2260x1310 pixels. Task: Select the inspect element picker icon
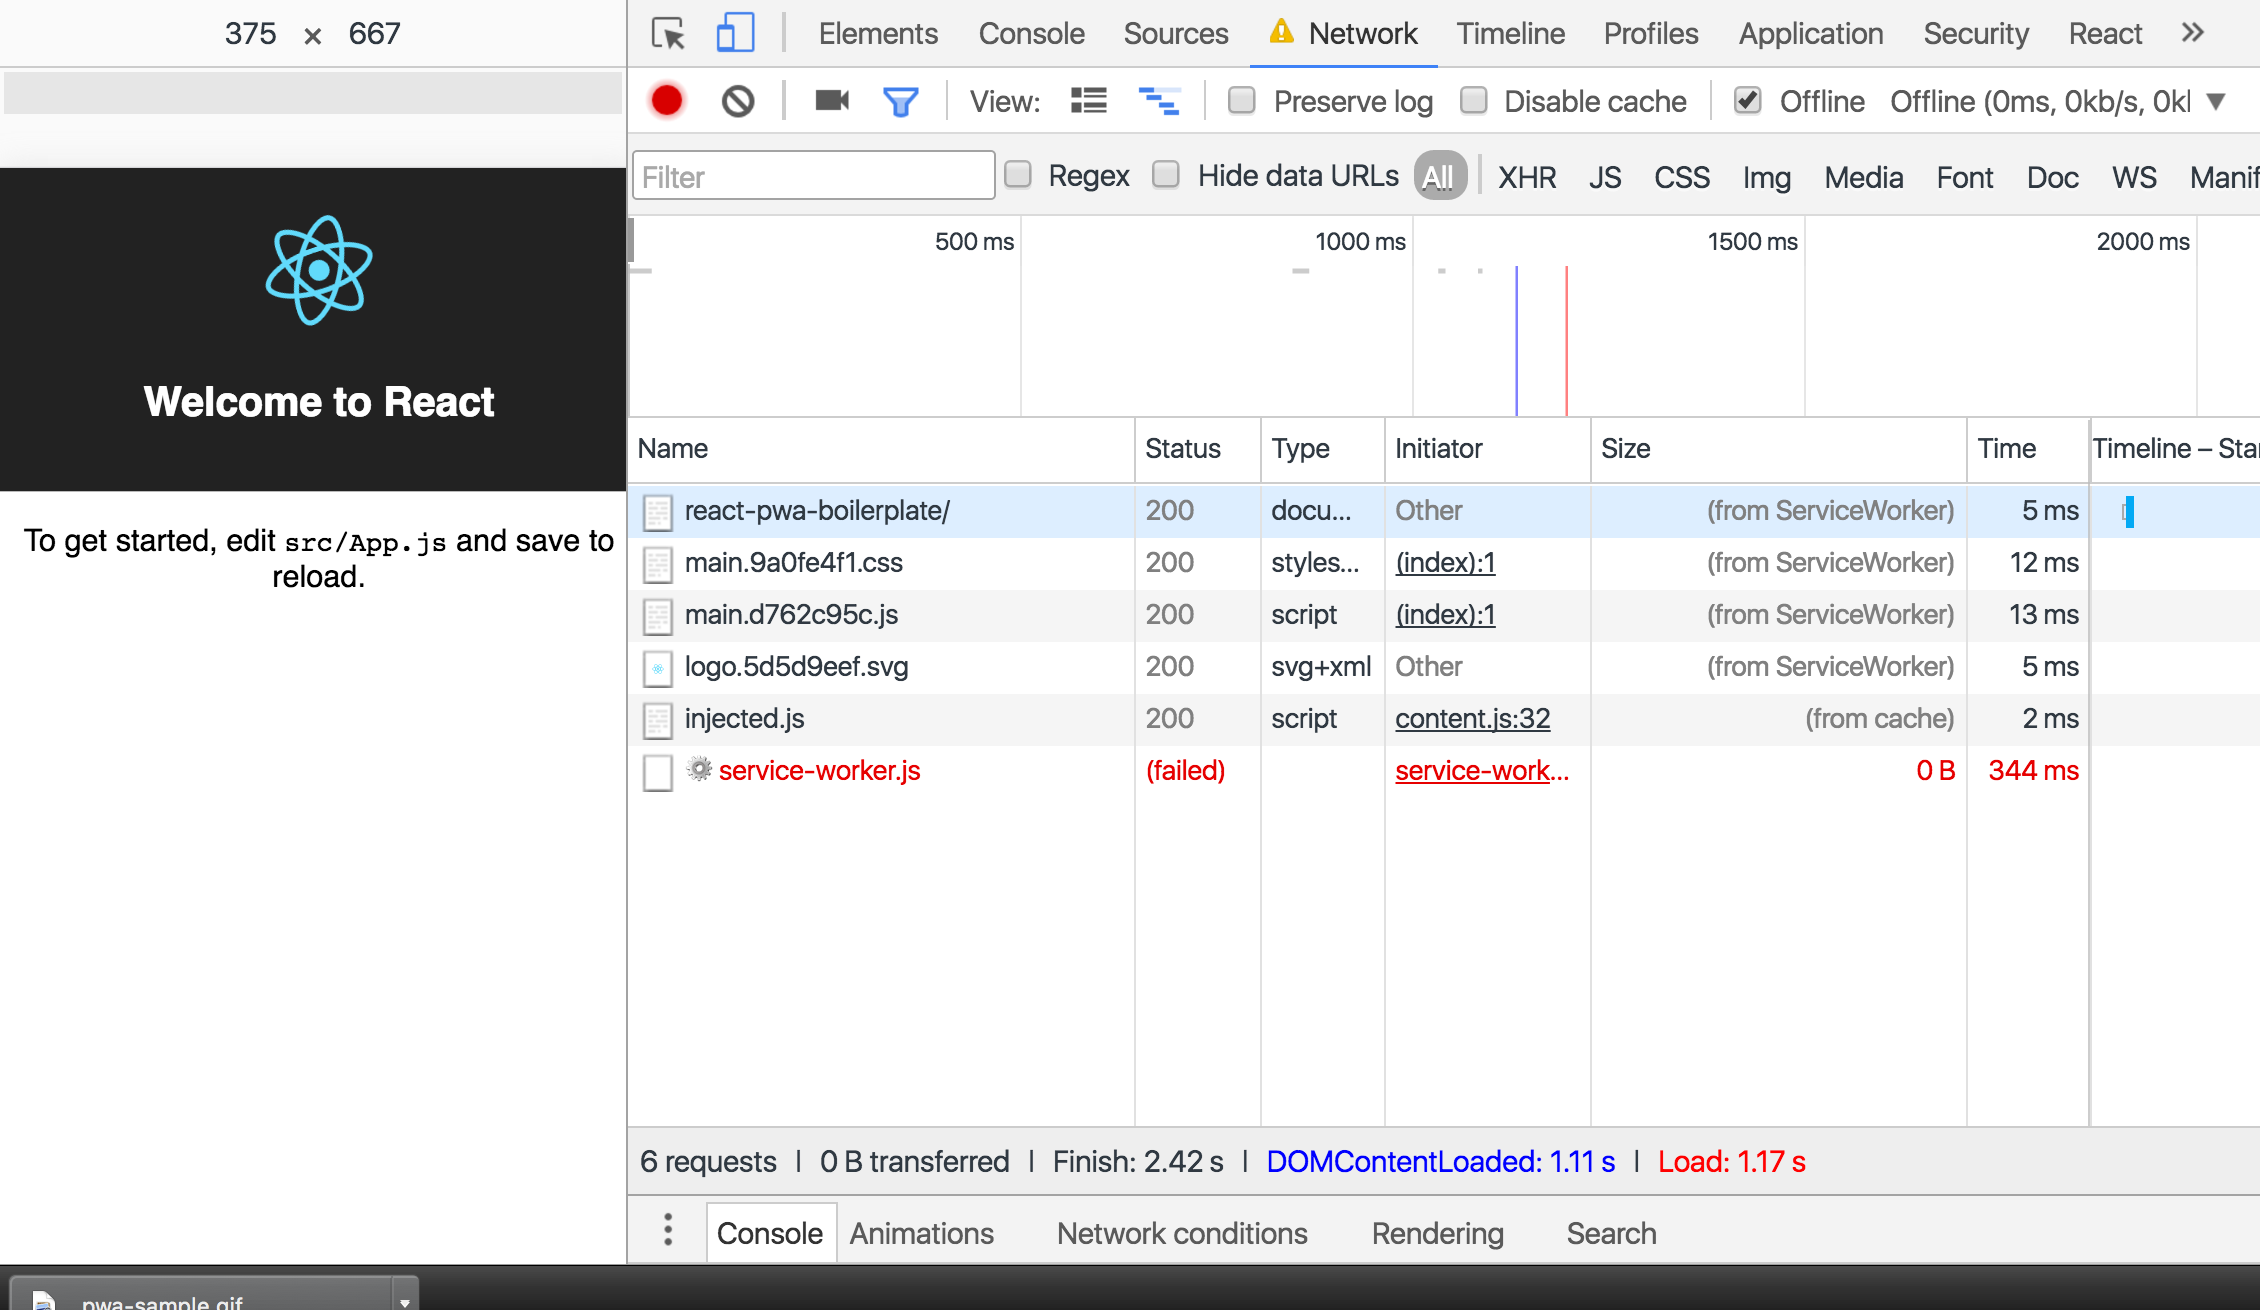[x=668, y=34]
